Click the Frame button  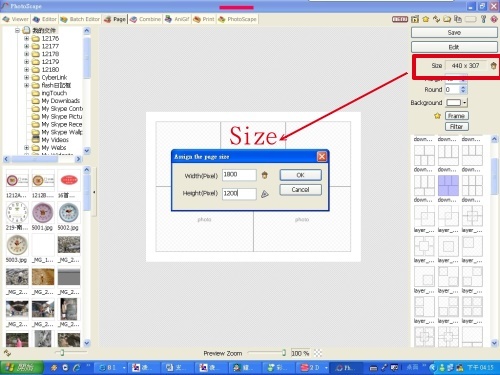(x=457, y=116)
